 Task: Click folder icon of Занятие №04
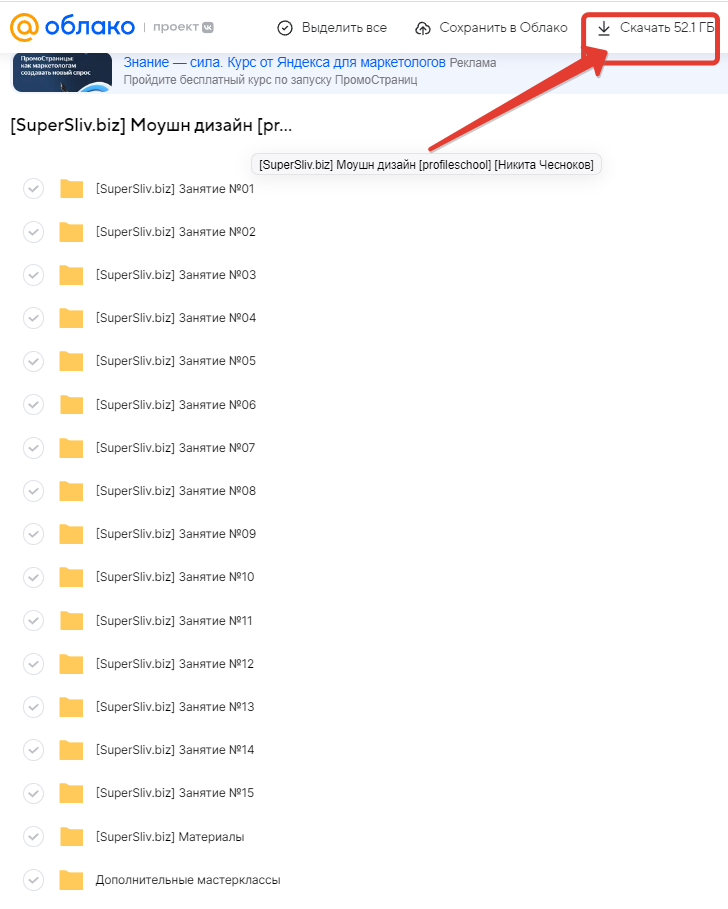[x=71, y=318]
